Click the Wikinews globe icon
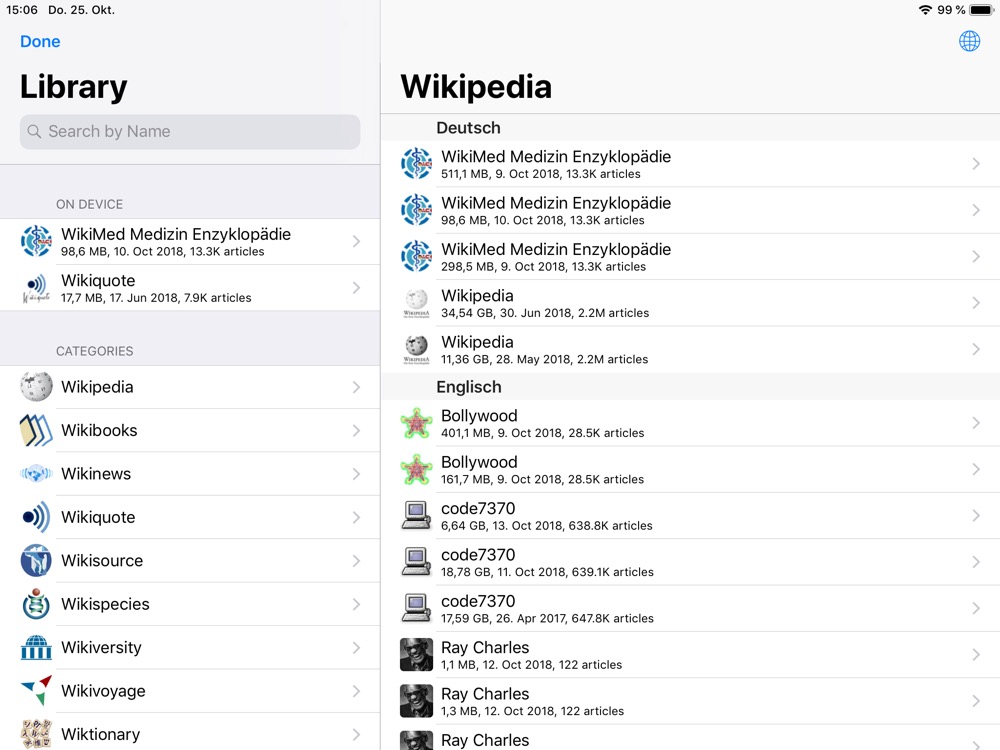 pyautogui.click(x=36, y=474)
